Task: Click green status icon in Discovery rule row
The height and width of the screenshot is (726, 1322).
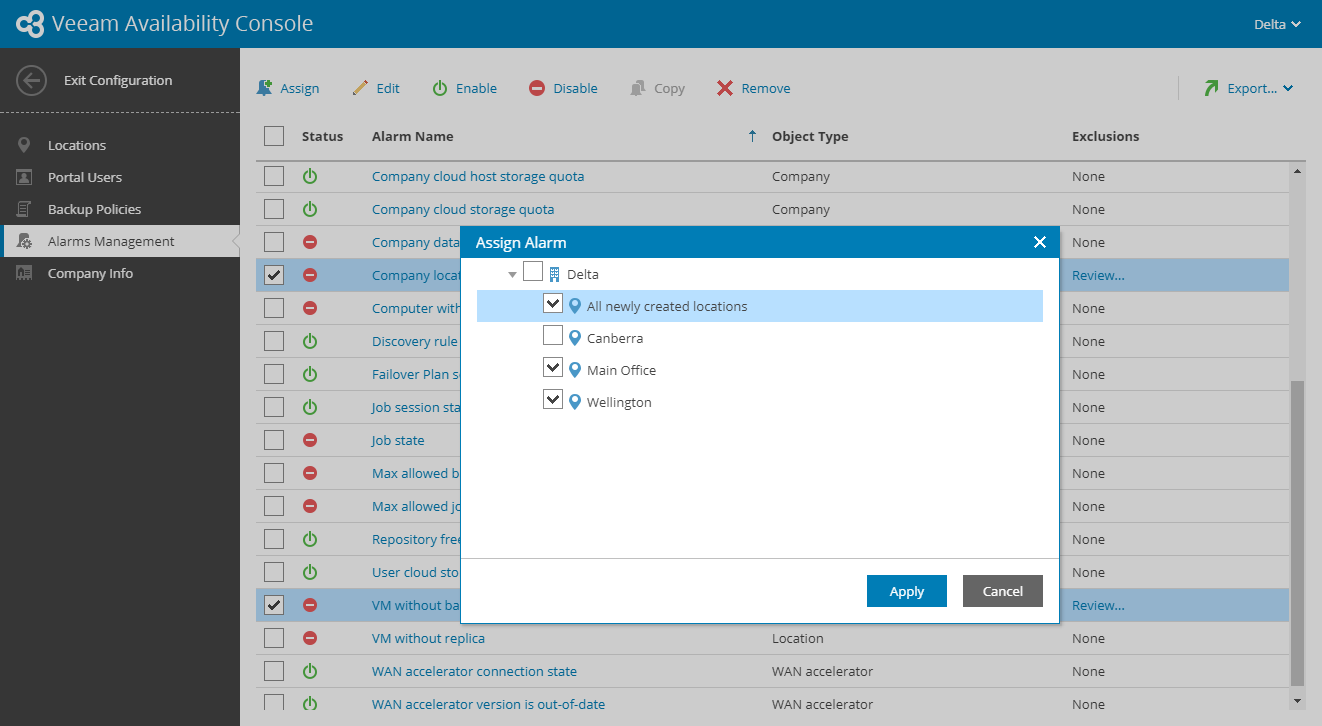Action: pyautogui.click(x=310, y=341)
